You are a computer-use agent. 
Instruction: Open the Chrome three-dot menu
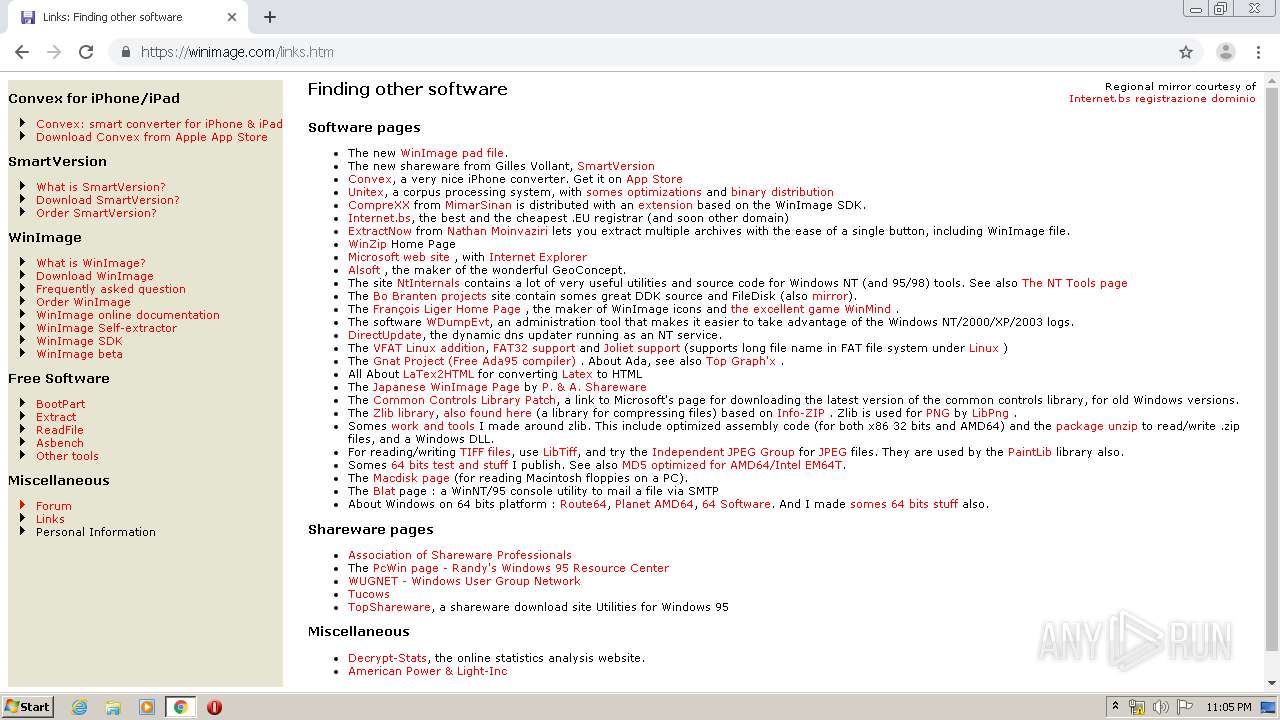pyautogui.click(x=1258, y=52)
